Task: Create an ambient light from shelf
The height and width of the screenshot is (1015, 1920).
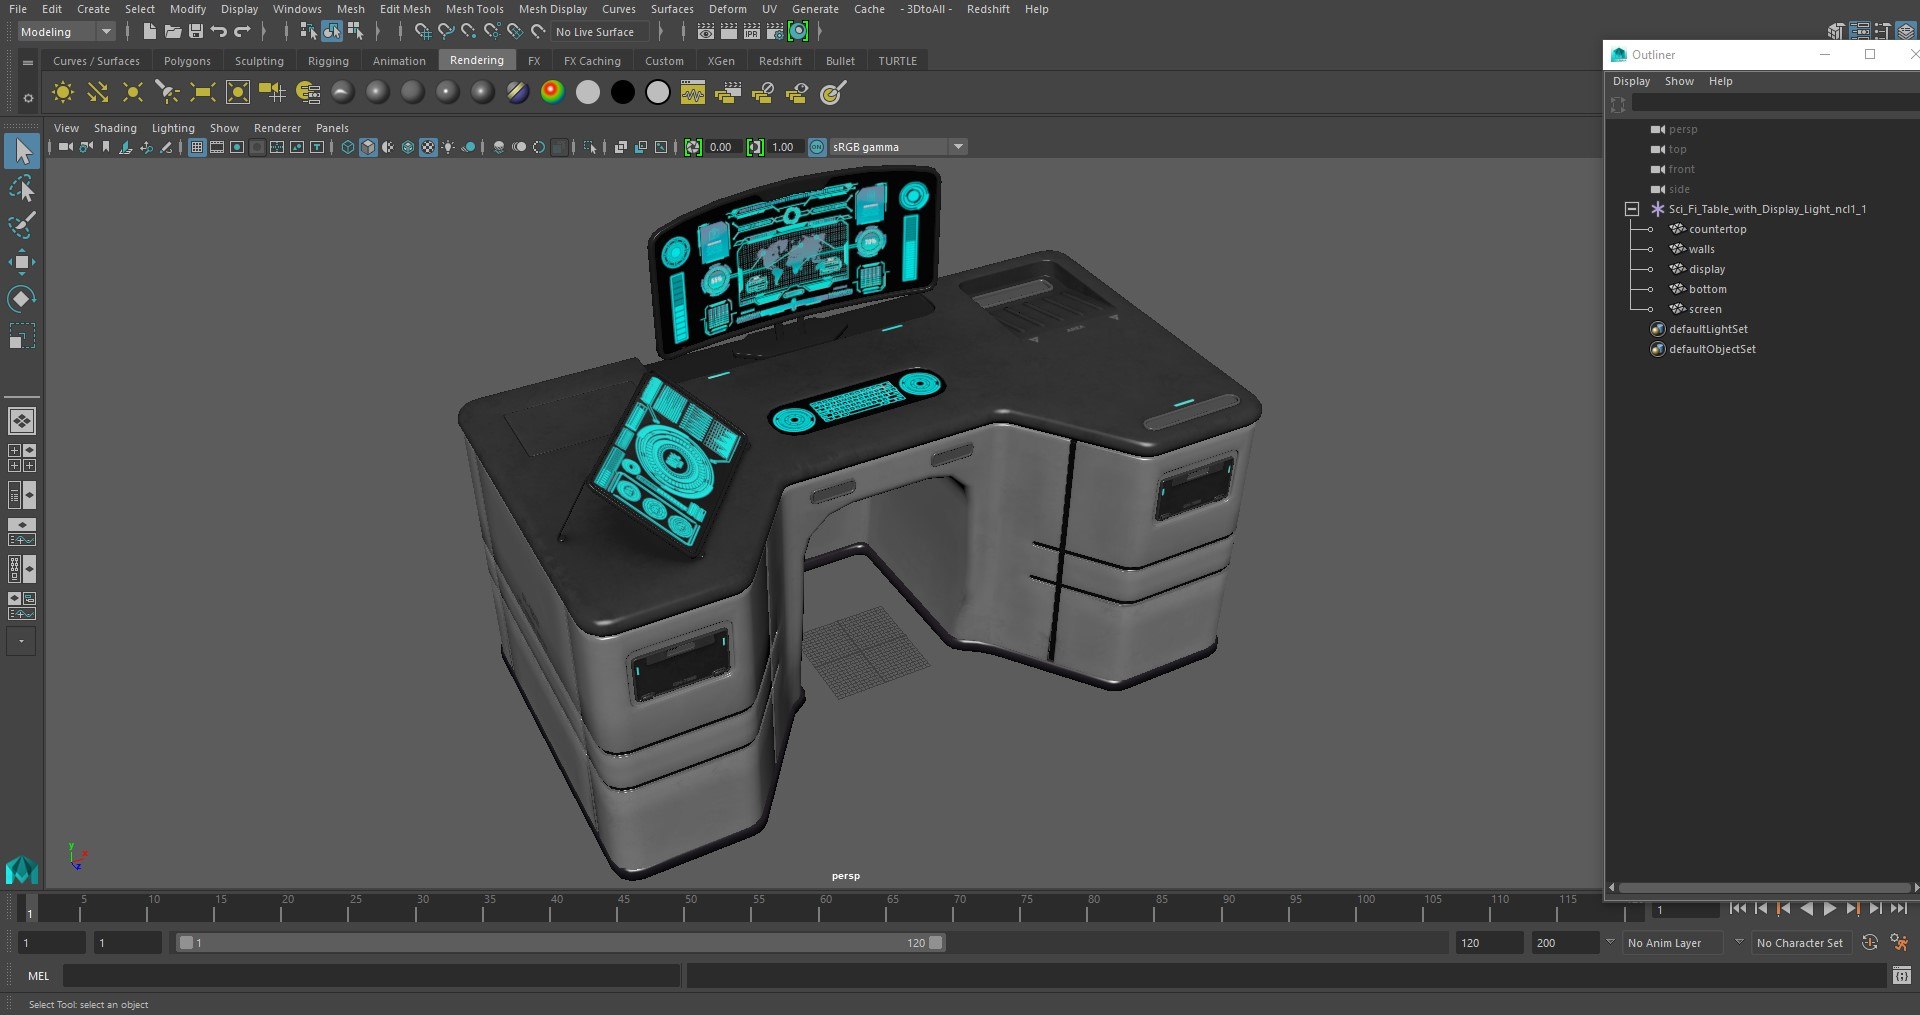Action: tap(63, 93)
